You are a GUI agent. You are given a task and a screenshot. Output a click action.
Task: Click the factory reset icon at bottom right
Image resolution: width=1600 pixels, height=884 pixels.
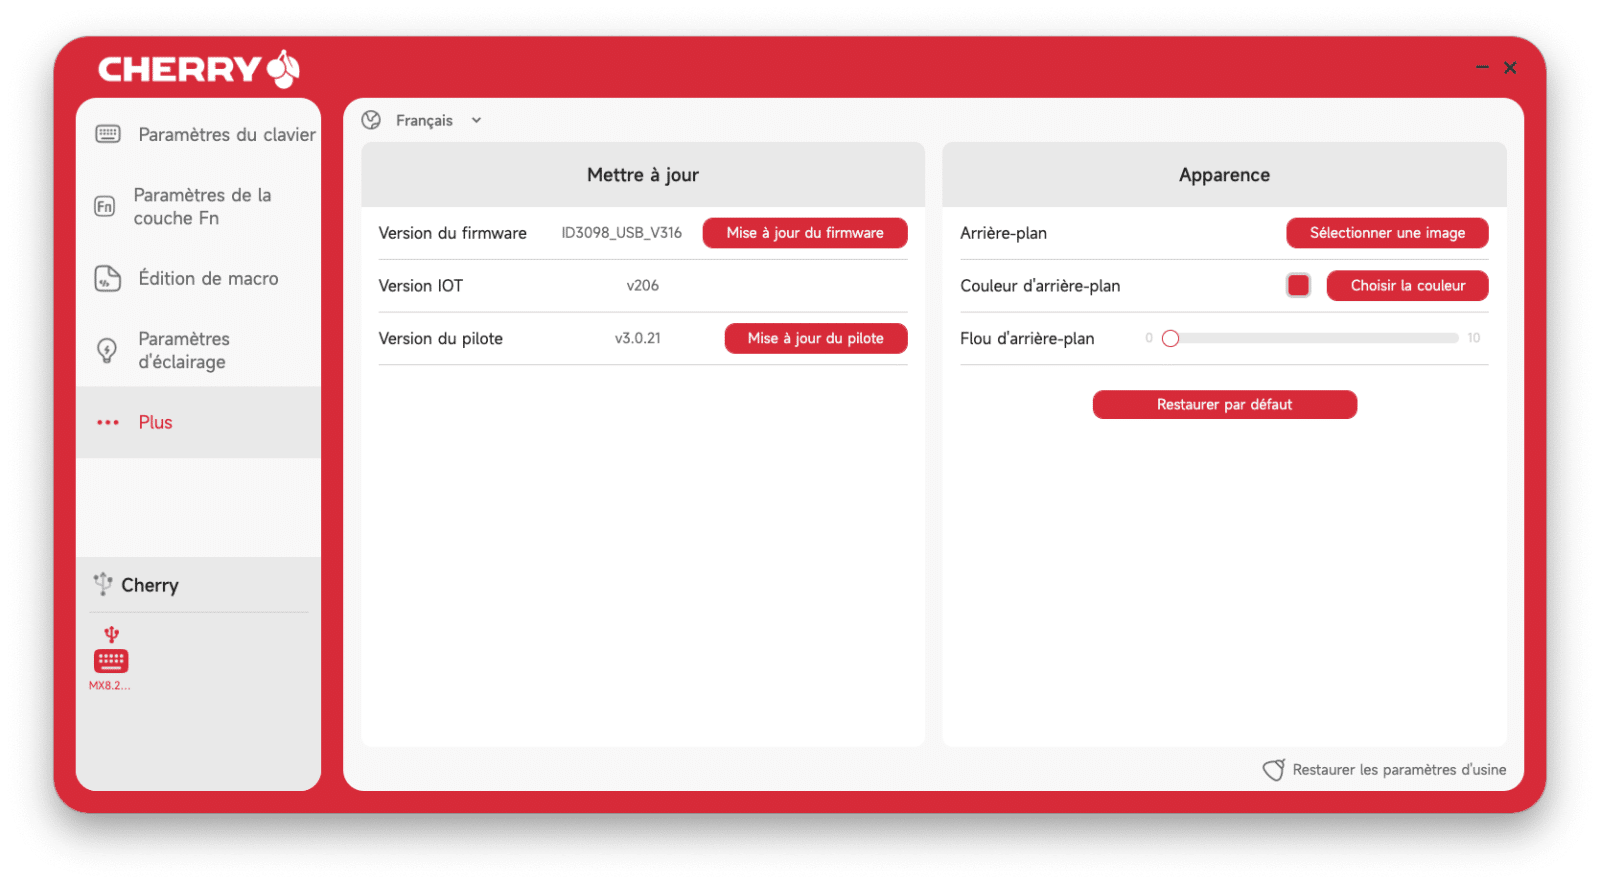coord(1273,770)
